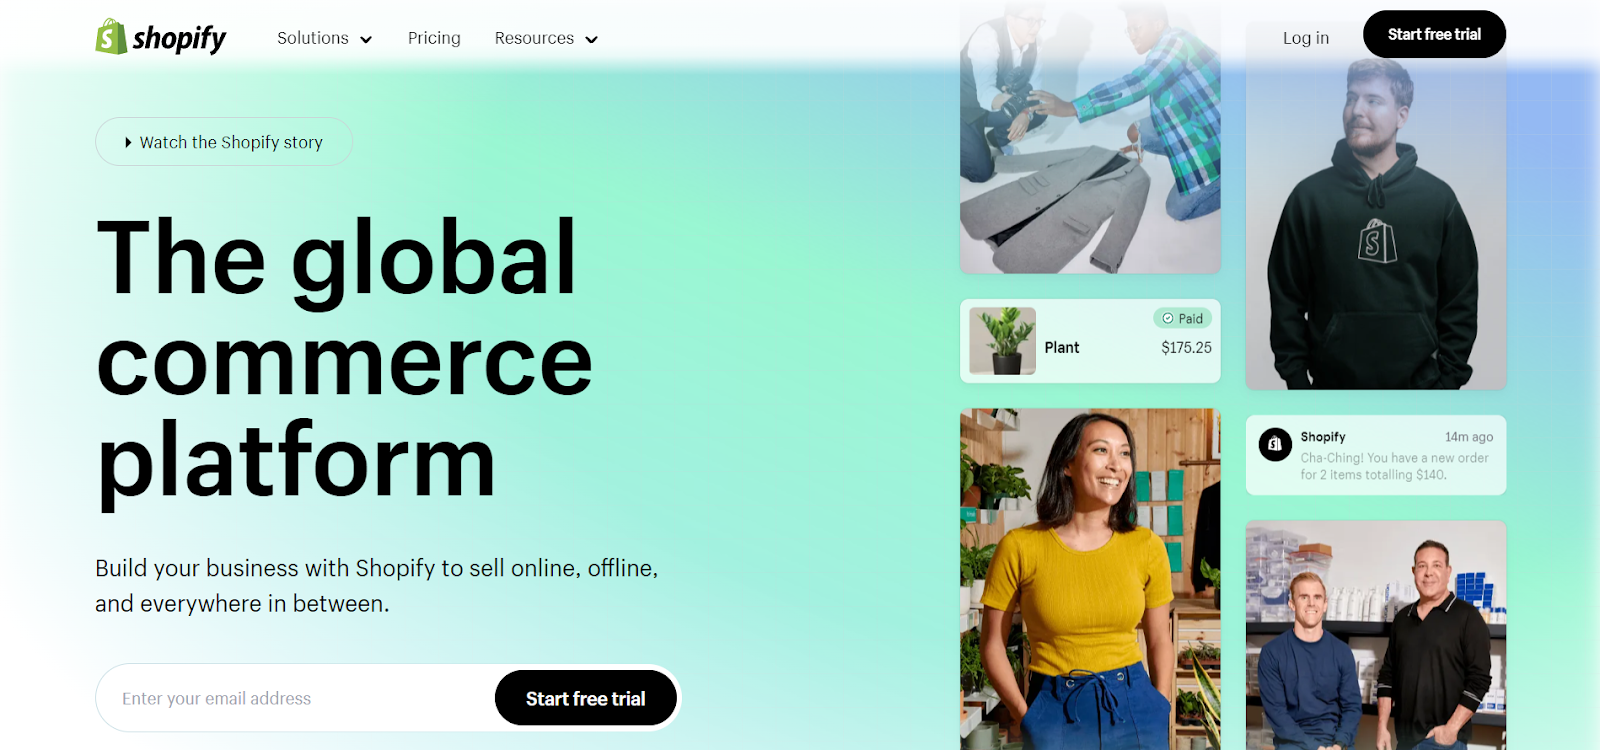Click the Paid checkmark badge icon
This screenshot has width=1600, height=750.
pyautogui.click(x=1168, y=319)
